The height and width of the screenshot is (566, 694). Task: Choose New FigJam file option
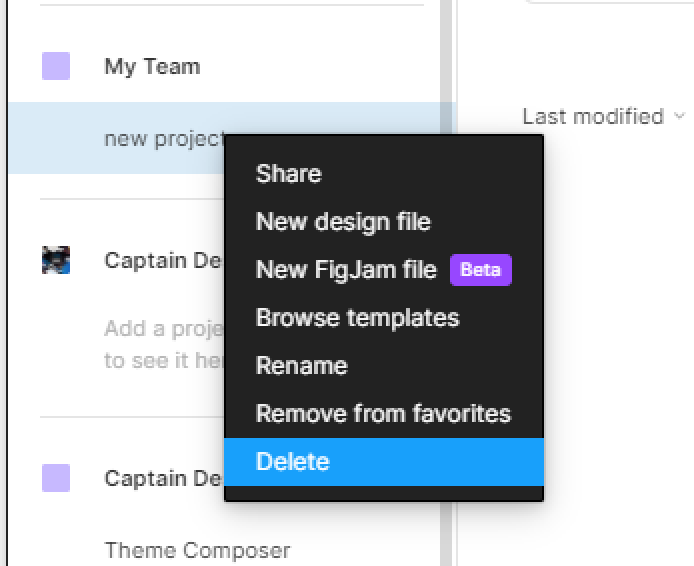pyautogui.click(x=346, y=270)
